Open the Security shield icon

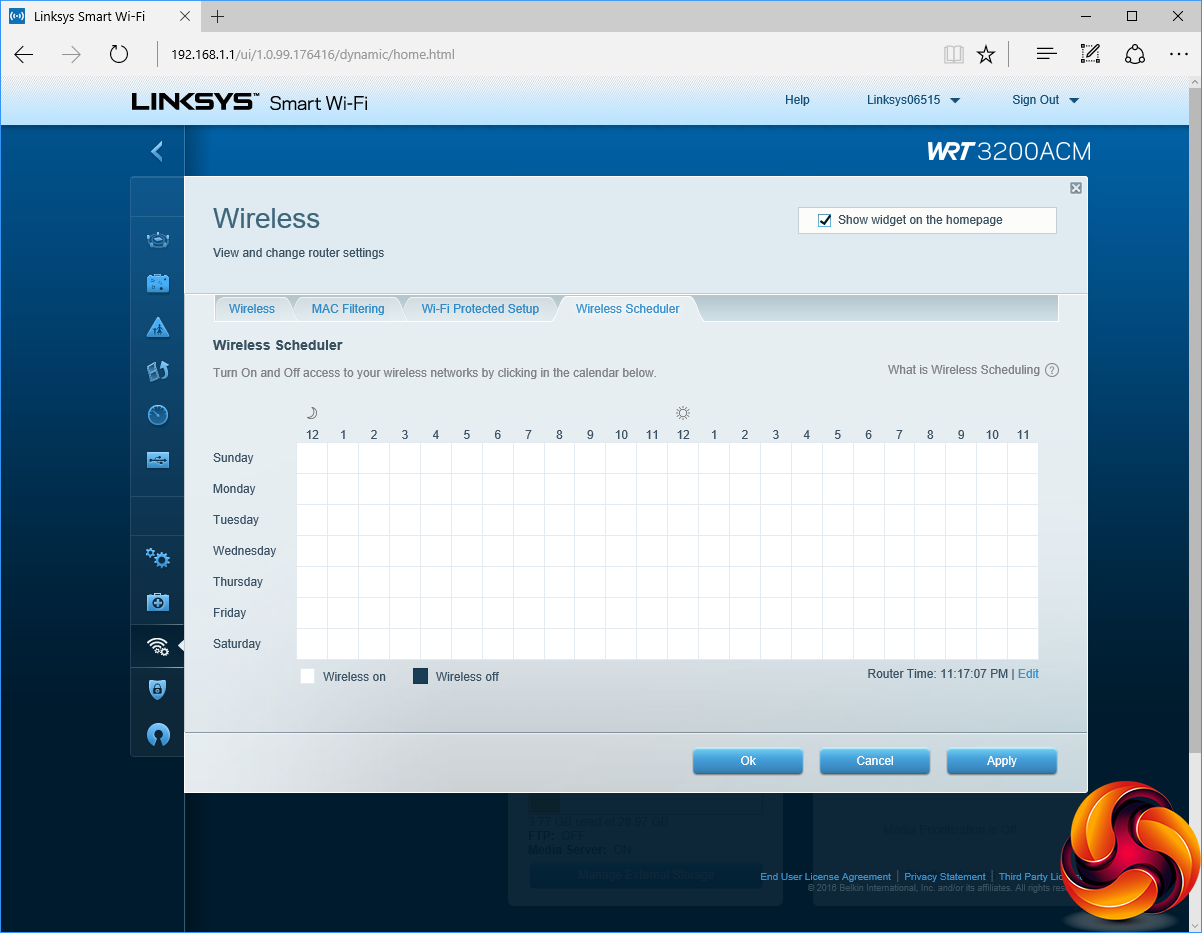point(157,690)
